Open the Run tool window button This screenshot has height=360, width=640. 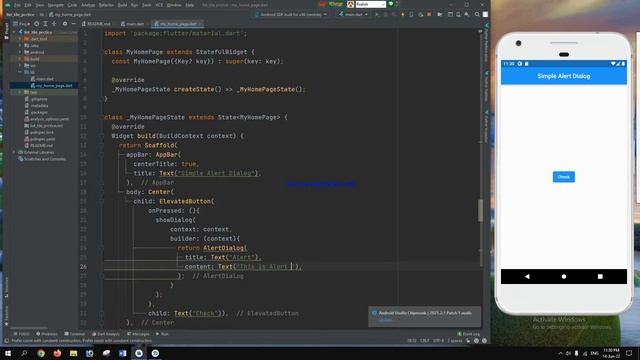coord(162,334)
